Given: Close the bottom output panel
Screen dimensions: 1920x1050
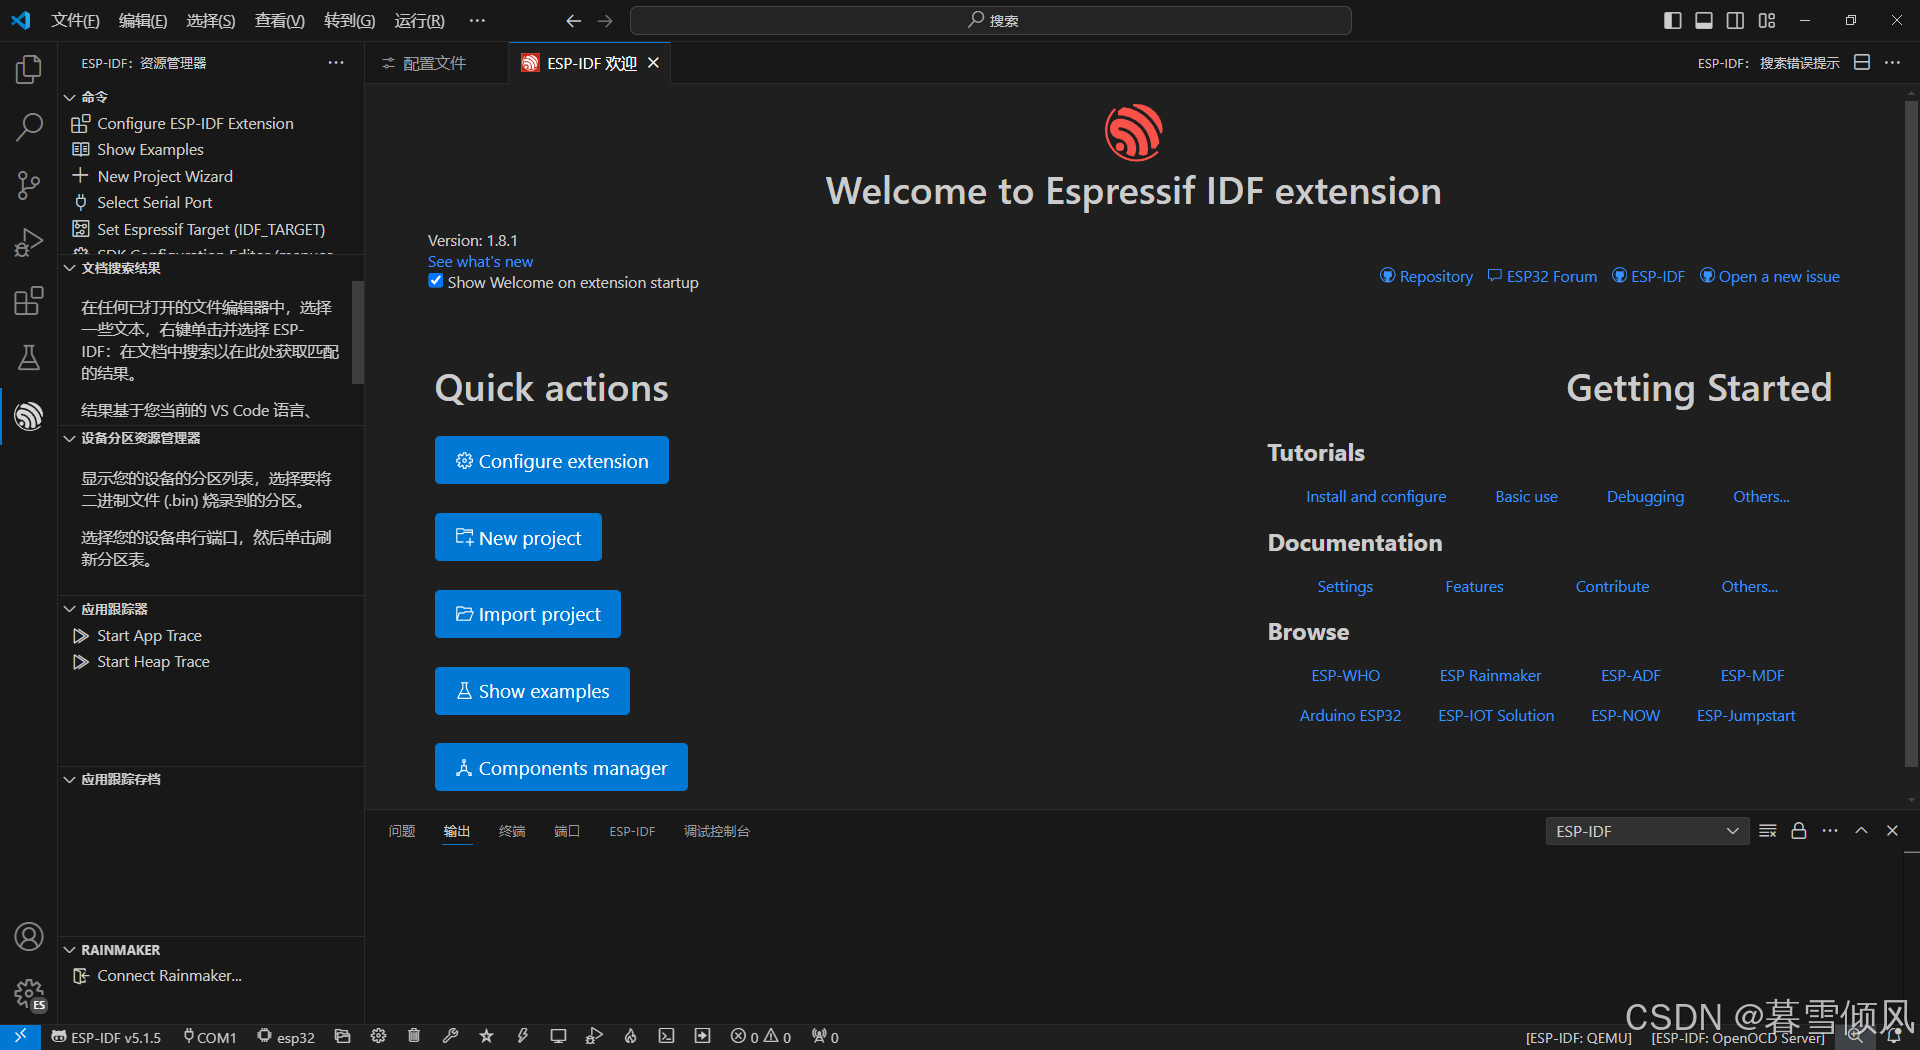Looking at the screenshot, I should pyautogui.click(x=1892, y=831).
